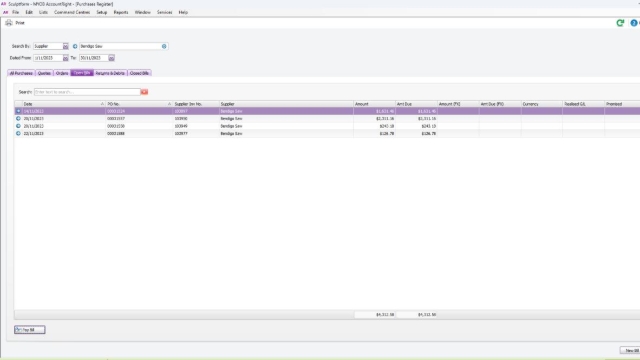Viewport: 640px width, 360px height.
Task: Click the Amount column header
Action: (374, 104)
